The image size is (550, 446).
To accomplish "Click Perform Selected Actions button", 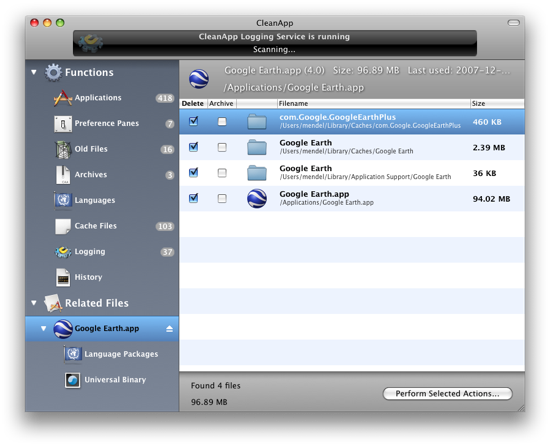I will pos(447,393).
